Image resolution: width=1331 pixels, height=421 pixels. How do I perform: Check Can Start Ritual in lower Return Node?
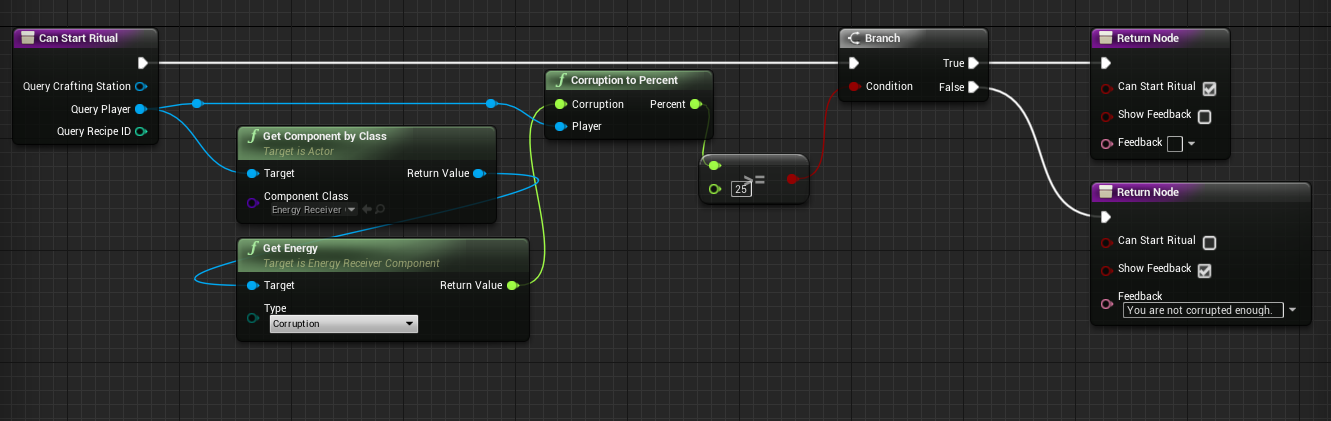(x=1209, y=242)
